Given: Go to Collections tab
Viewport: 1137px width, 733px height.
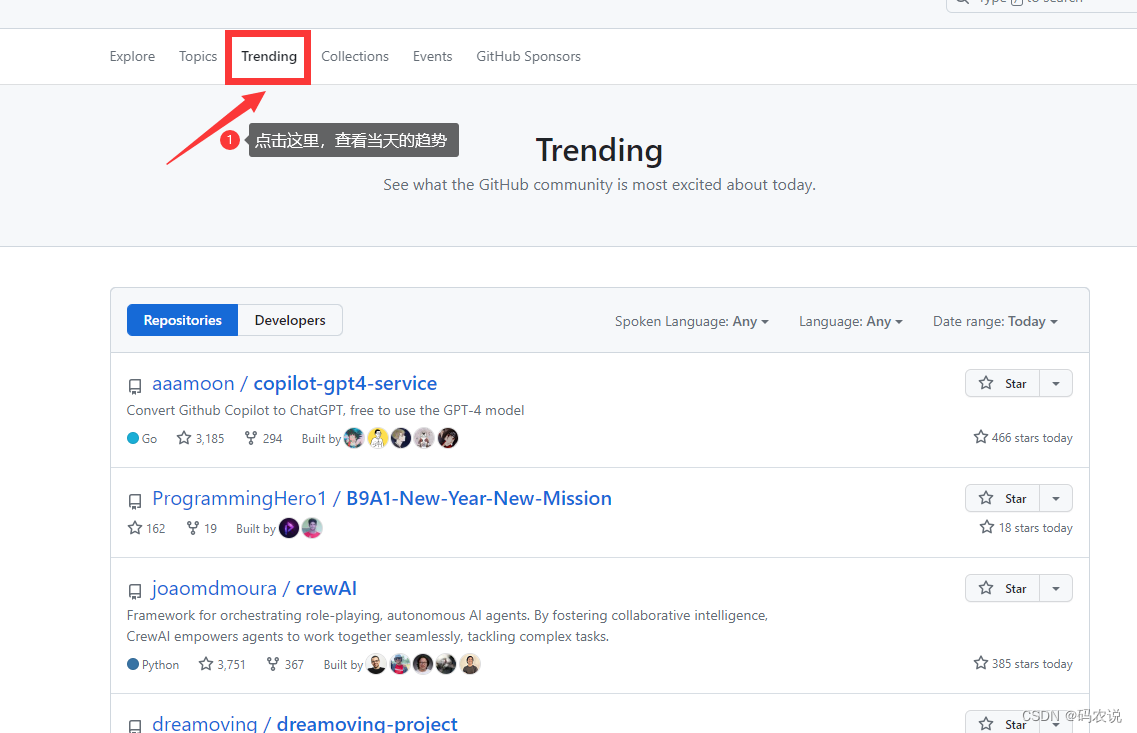Looking at the screenshot, I should (355, 57).
